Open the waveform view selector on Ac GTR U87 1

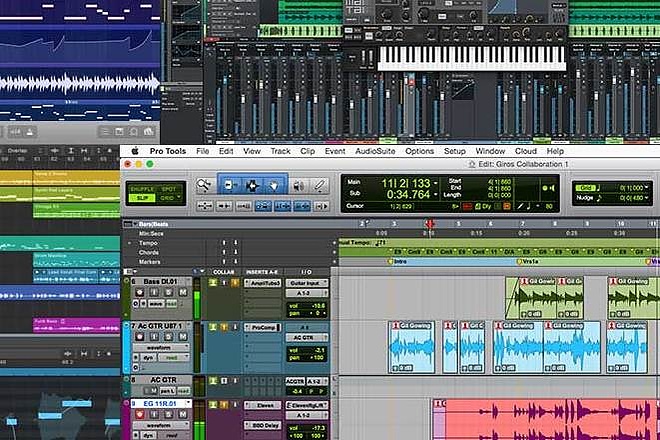point(160,348)
